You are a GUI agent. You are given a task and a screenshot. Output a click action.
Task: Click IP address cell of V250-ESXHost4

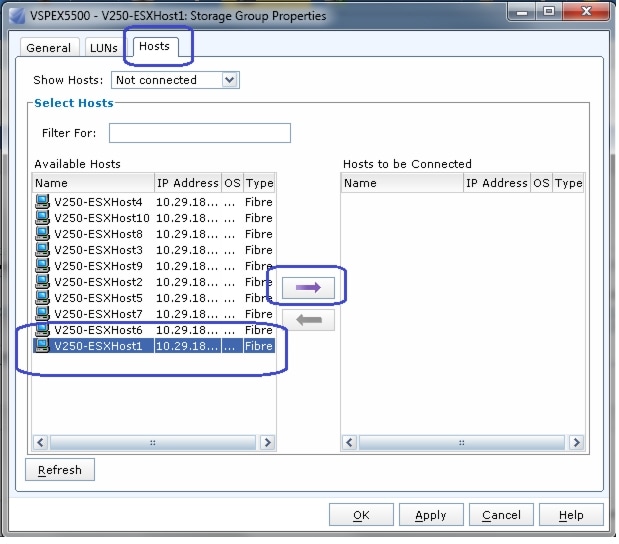click(187, 202)
